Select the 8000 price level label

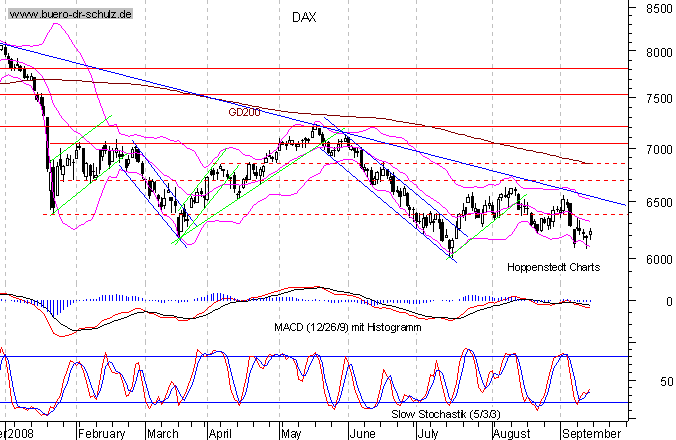click(x=656, y=54)
